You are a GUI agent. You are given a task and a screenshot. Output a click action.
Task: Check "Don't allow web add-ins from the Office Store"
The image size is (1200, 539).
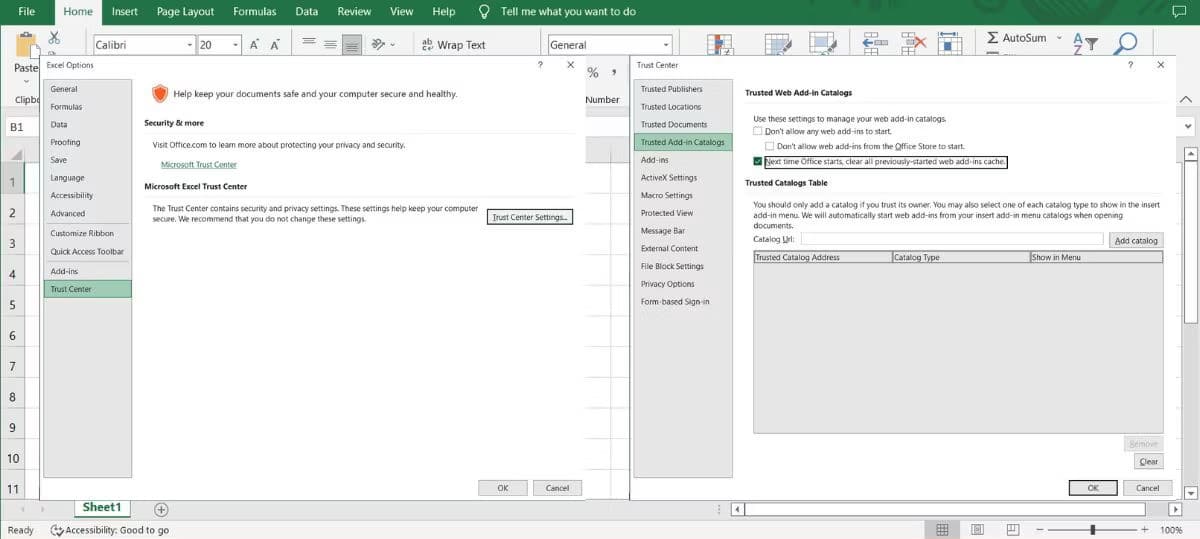770,146
